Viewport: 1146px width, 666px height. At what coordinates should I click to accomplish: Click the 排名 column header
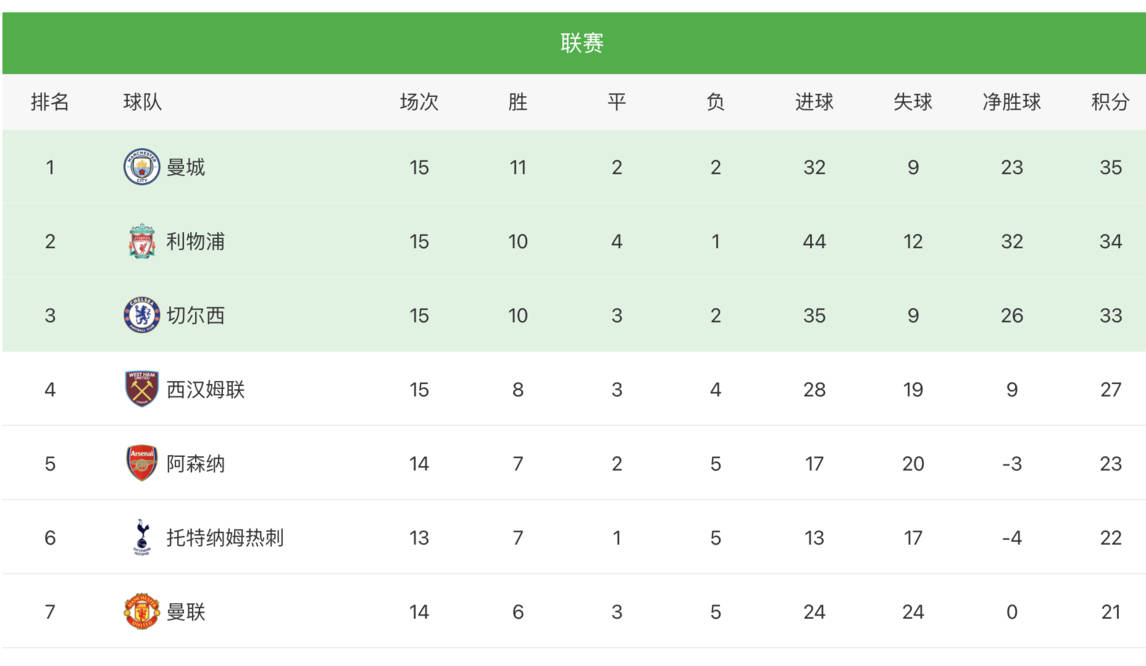click(x=50, y=102)
